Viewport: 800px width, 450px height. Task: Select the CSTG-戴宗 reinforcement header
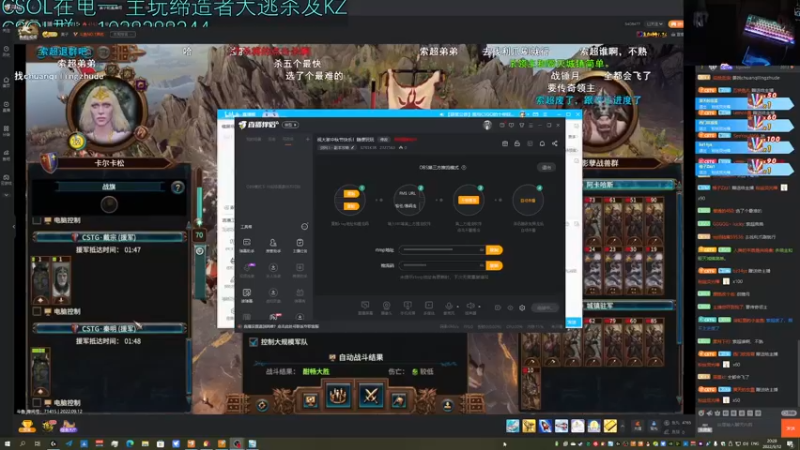coord(109,237)
